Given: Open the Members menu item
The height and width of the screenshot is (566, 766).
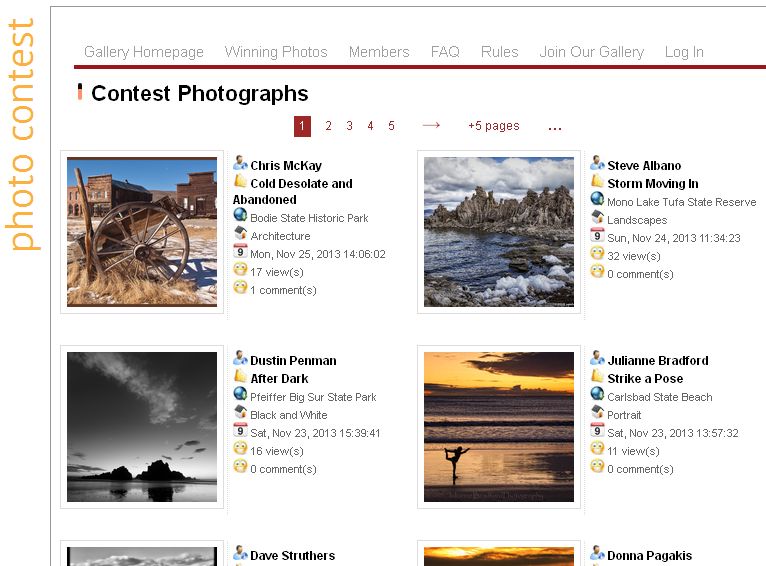Looking at the screenshot, I should (379, 52).
